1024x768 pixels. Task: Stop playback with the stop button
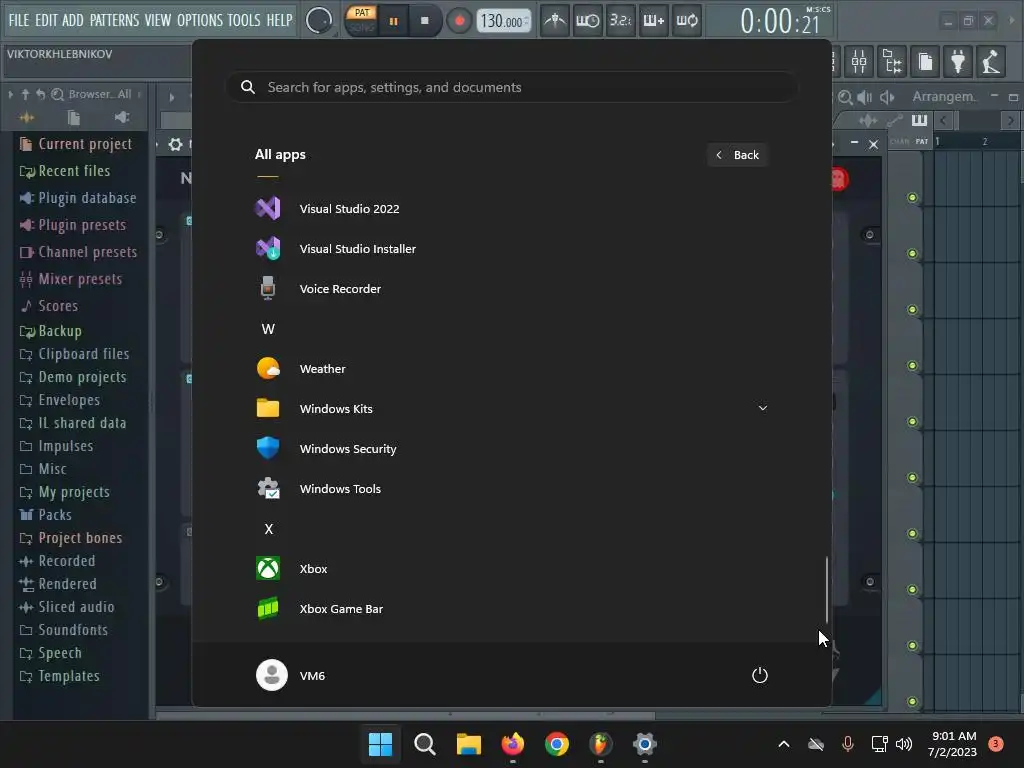pos(425,21)
